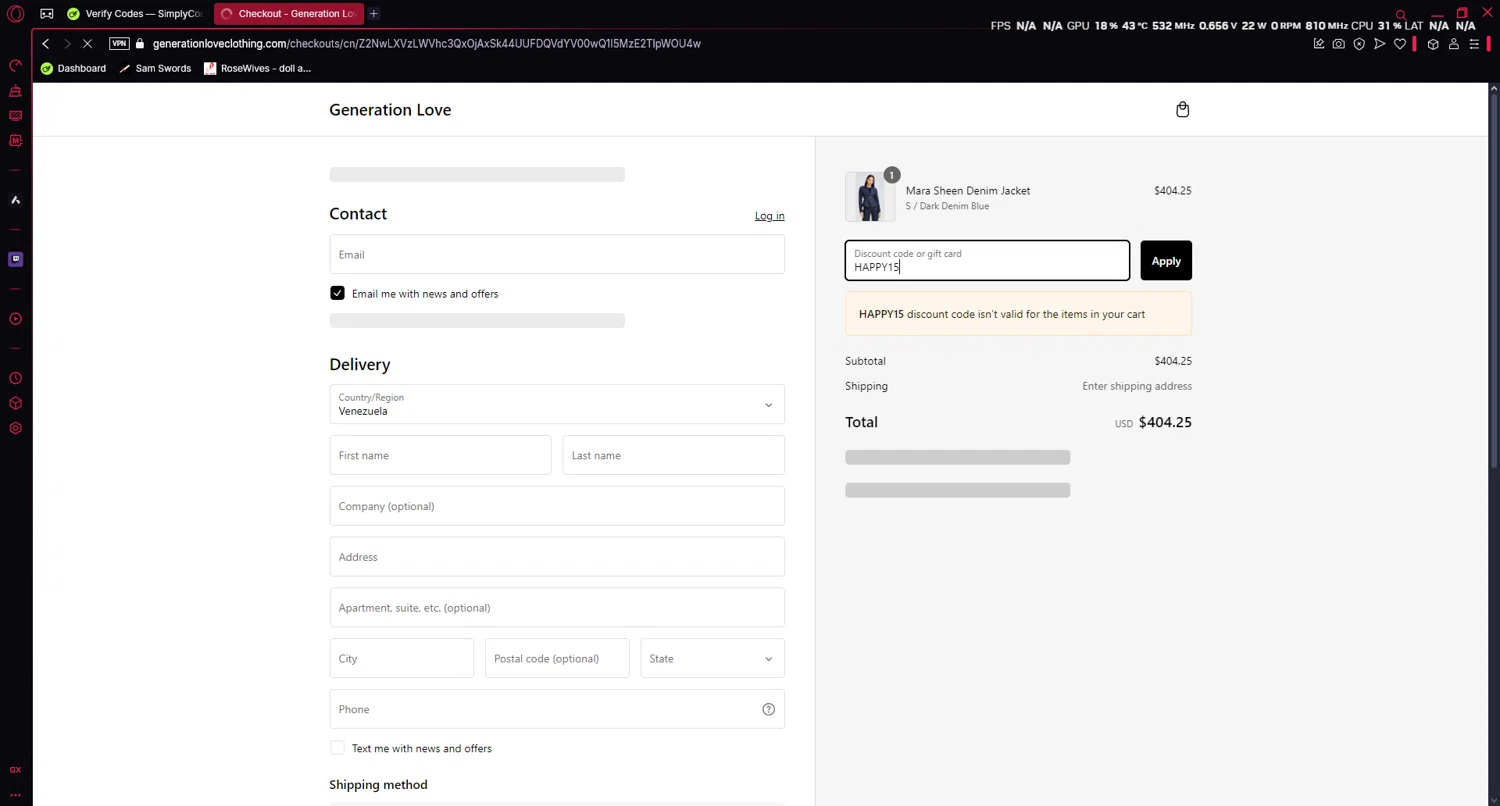Open the Aria AI sidebar icon
This screenshot has width=1500, height=806.
[15, 200]
